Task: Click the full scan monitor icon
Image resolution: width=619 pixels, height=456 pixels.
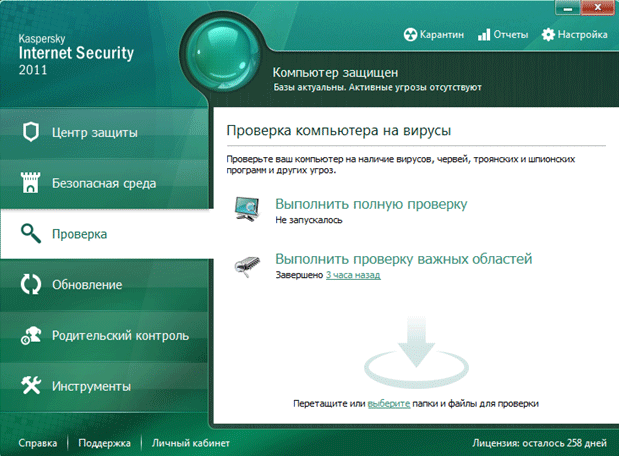Action: (x=247, y=209)
